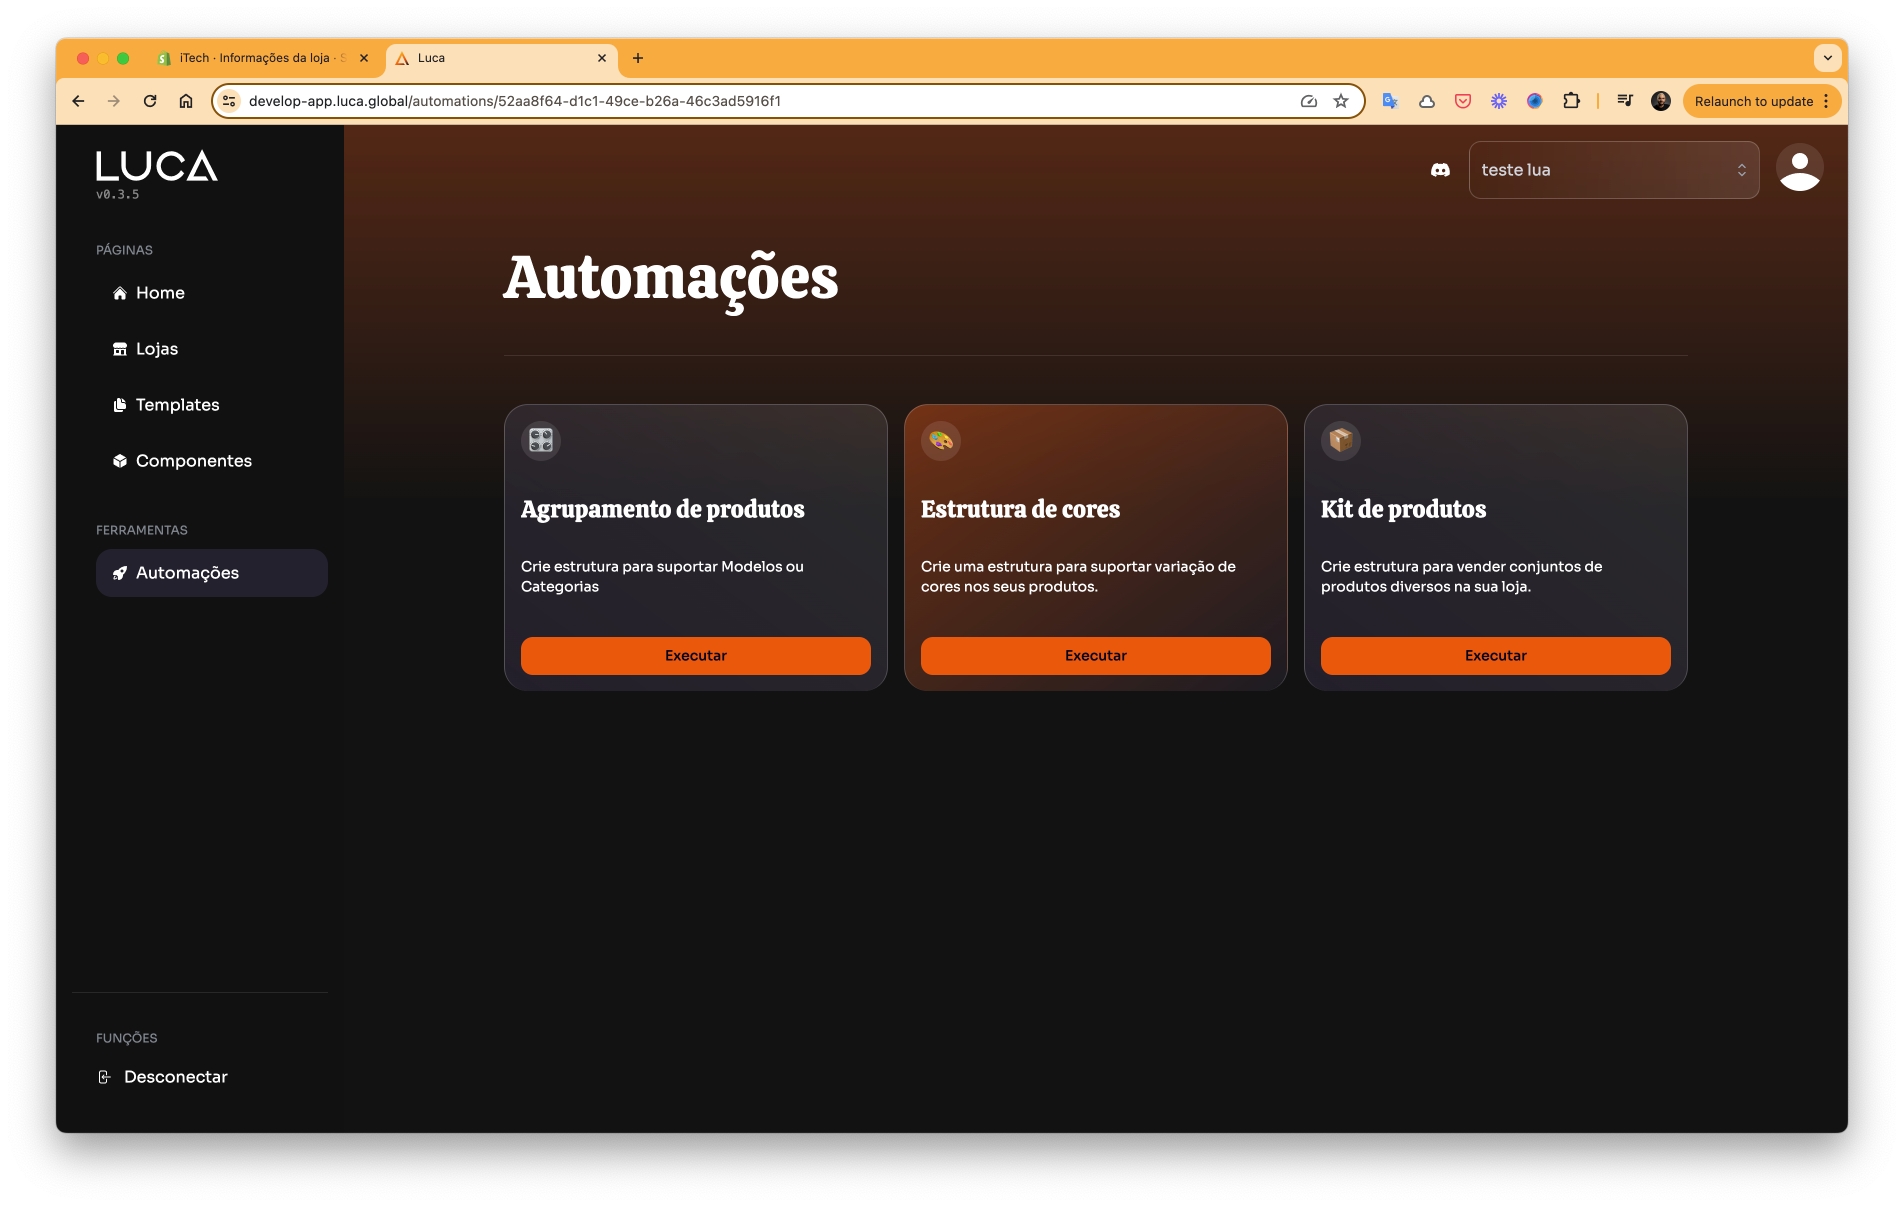Click the LUCA logo
This screenshot has width=1904, height=1207.
click(x=157, y=166)
